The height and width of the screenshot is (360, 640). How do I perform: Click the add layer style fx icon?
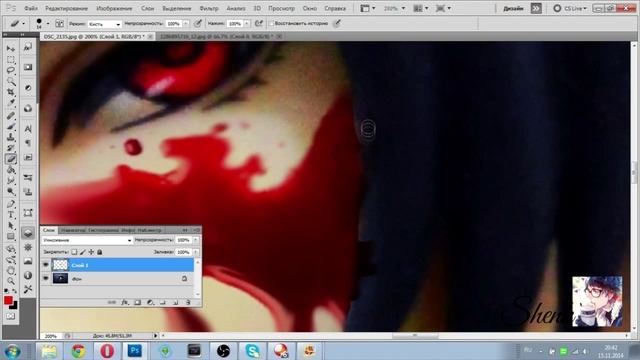pos(125,302)
